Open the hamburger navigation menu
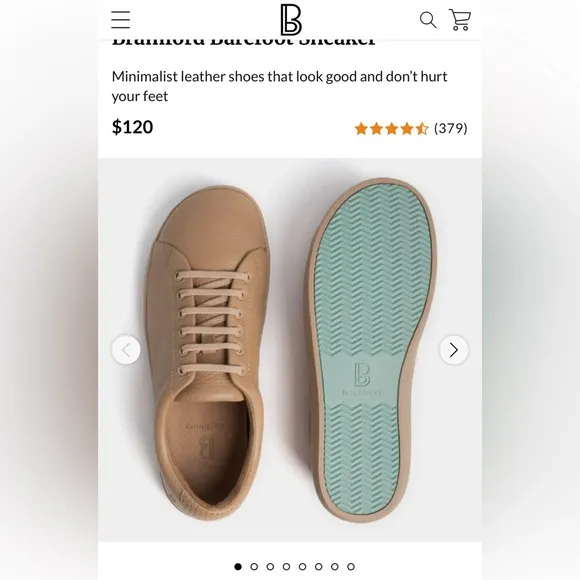The height and width of the screenshot is (580, 580). click(121, 20)
